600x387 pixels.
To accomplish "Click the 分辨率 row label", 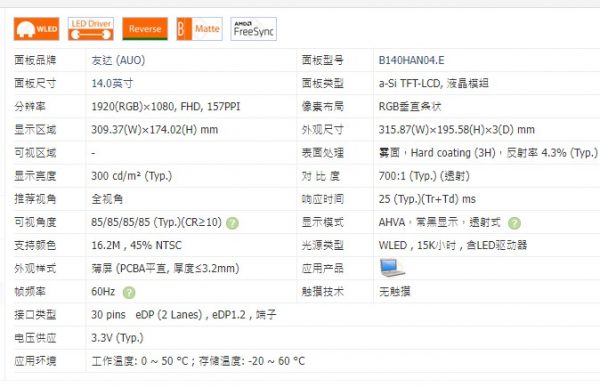I will (30, 106).
